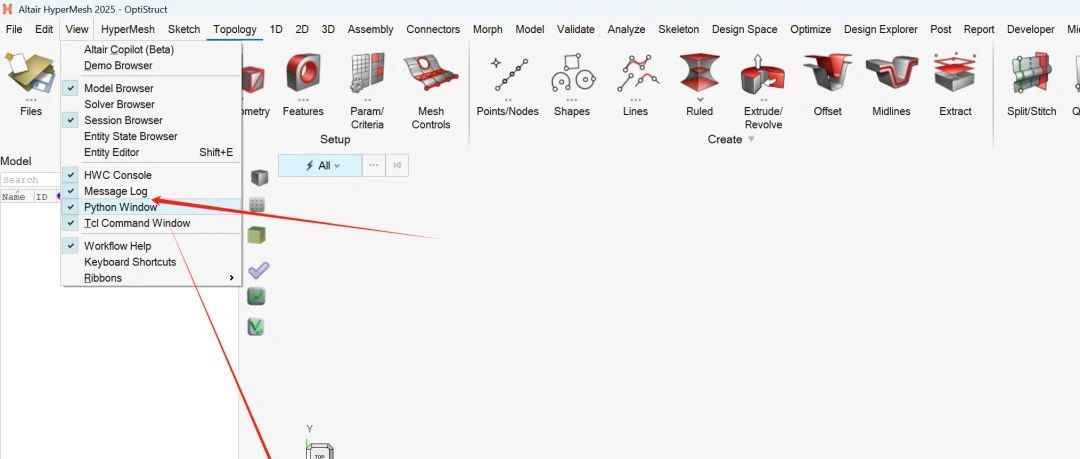This screenshot has width=1080, height=459.
Task: Open the Param/Criteria tool
Action: point(366,74)
